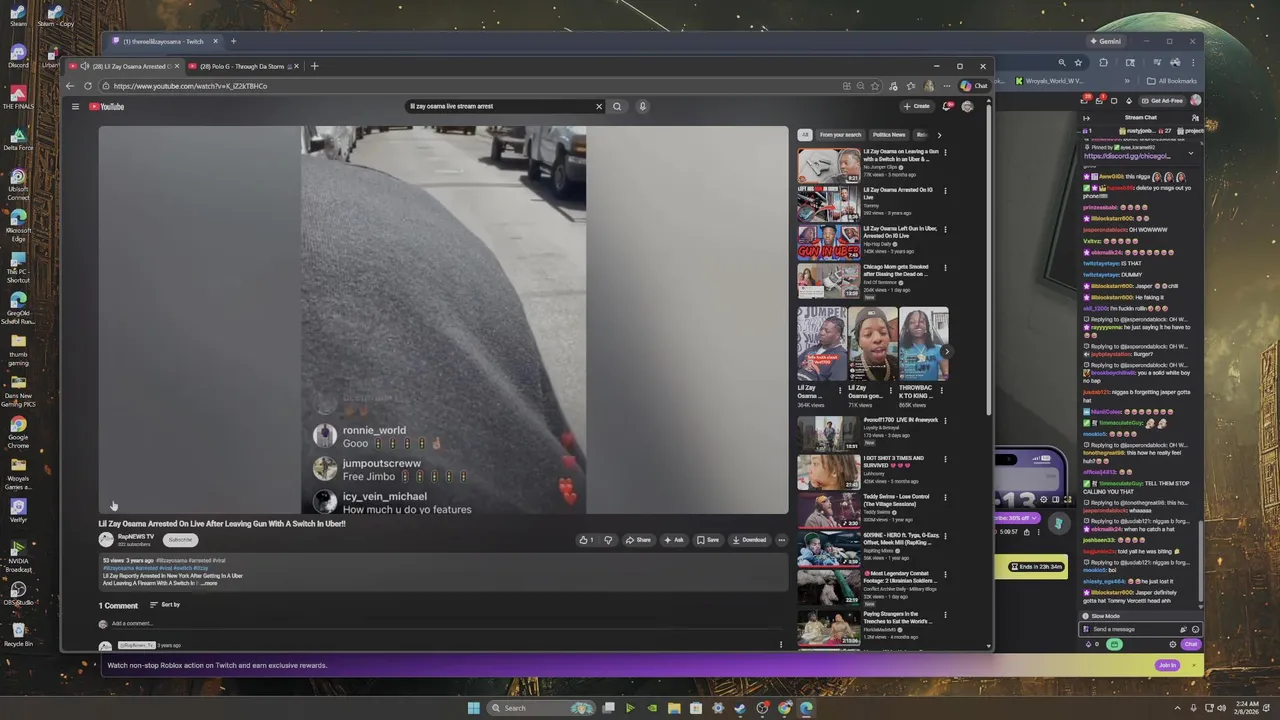This screenshot has height=720, width=1280.
Task: Switch to Twitch tab in Chrome window
Action: click(164, 41)
